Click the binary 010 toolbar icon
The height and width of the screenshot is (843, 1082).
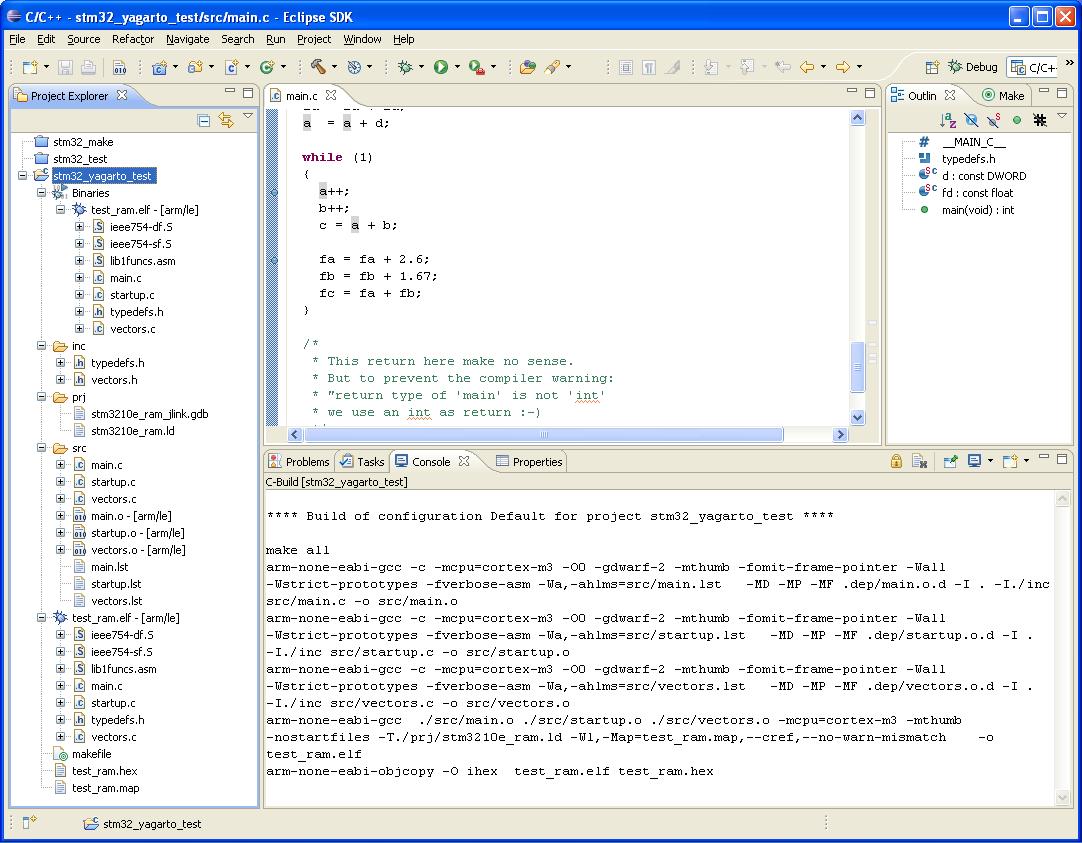119,67
